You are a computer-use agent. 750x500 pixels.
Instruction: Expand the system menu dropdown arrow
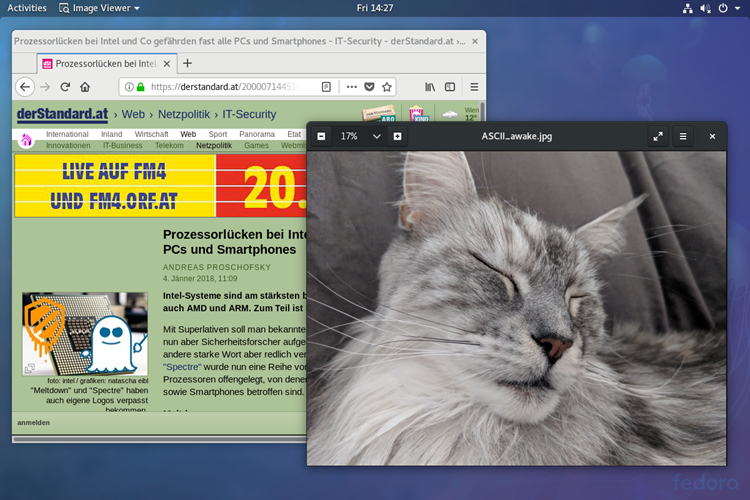tap(738, 8)
